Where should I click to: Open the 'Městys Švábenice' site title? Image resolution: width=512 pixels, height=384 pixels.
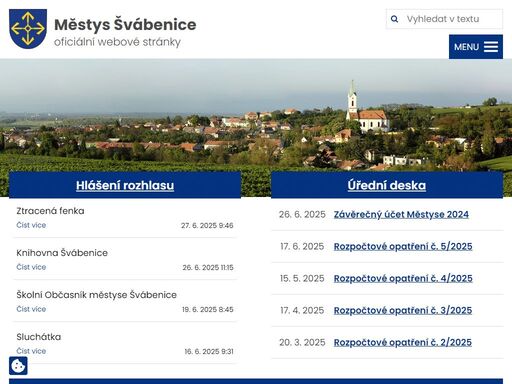(125, 24)
